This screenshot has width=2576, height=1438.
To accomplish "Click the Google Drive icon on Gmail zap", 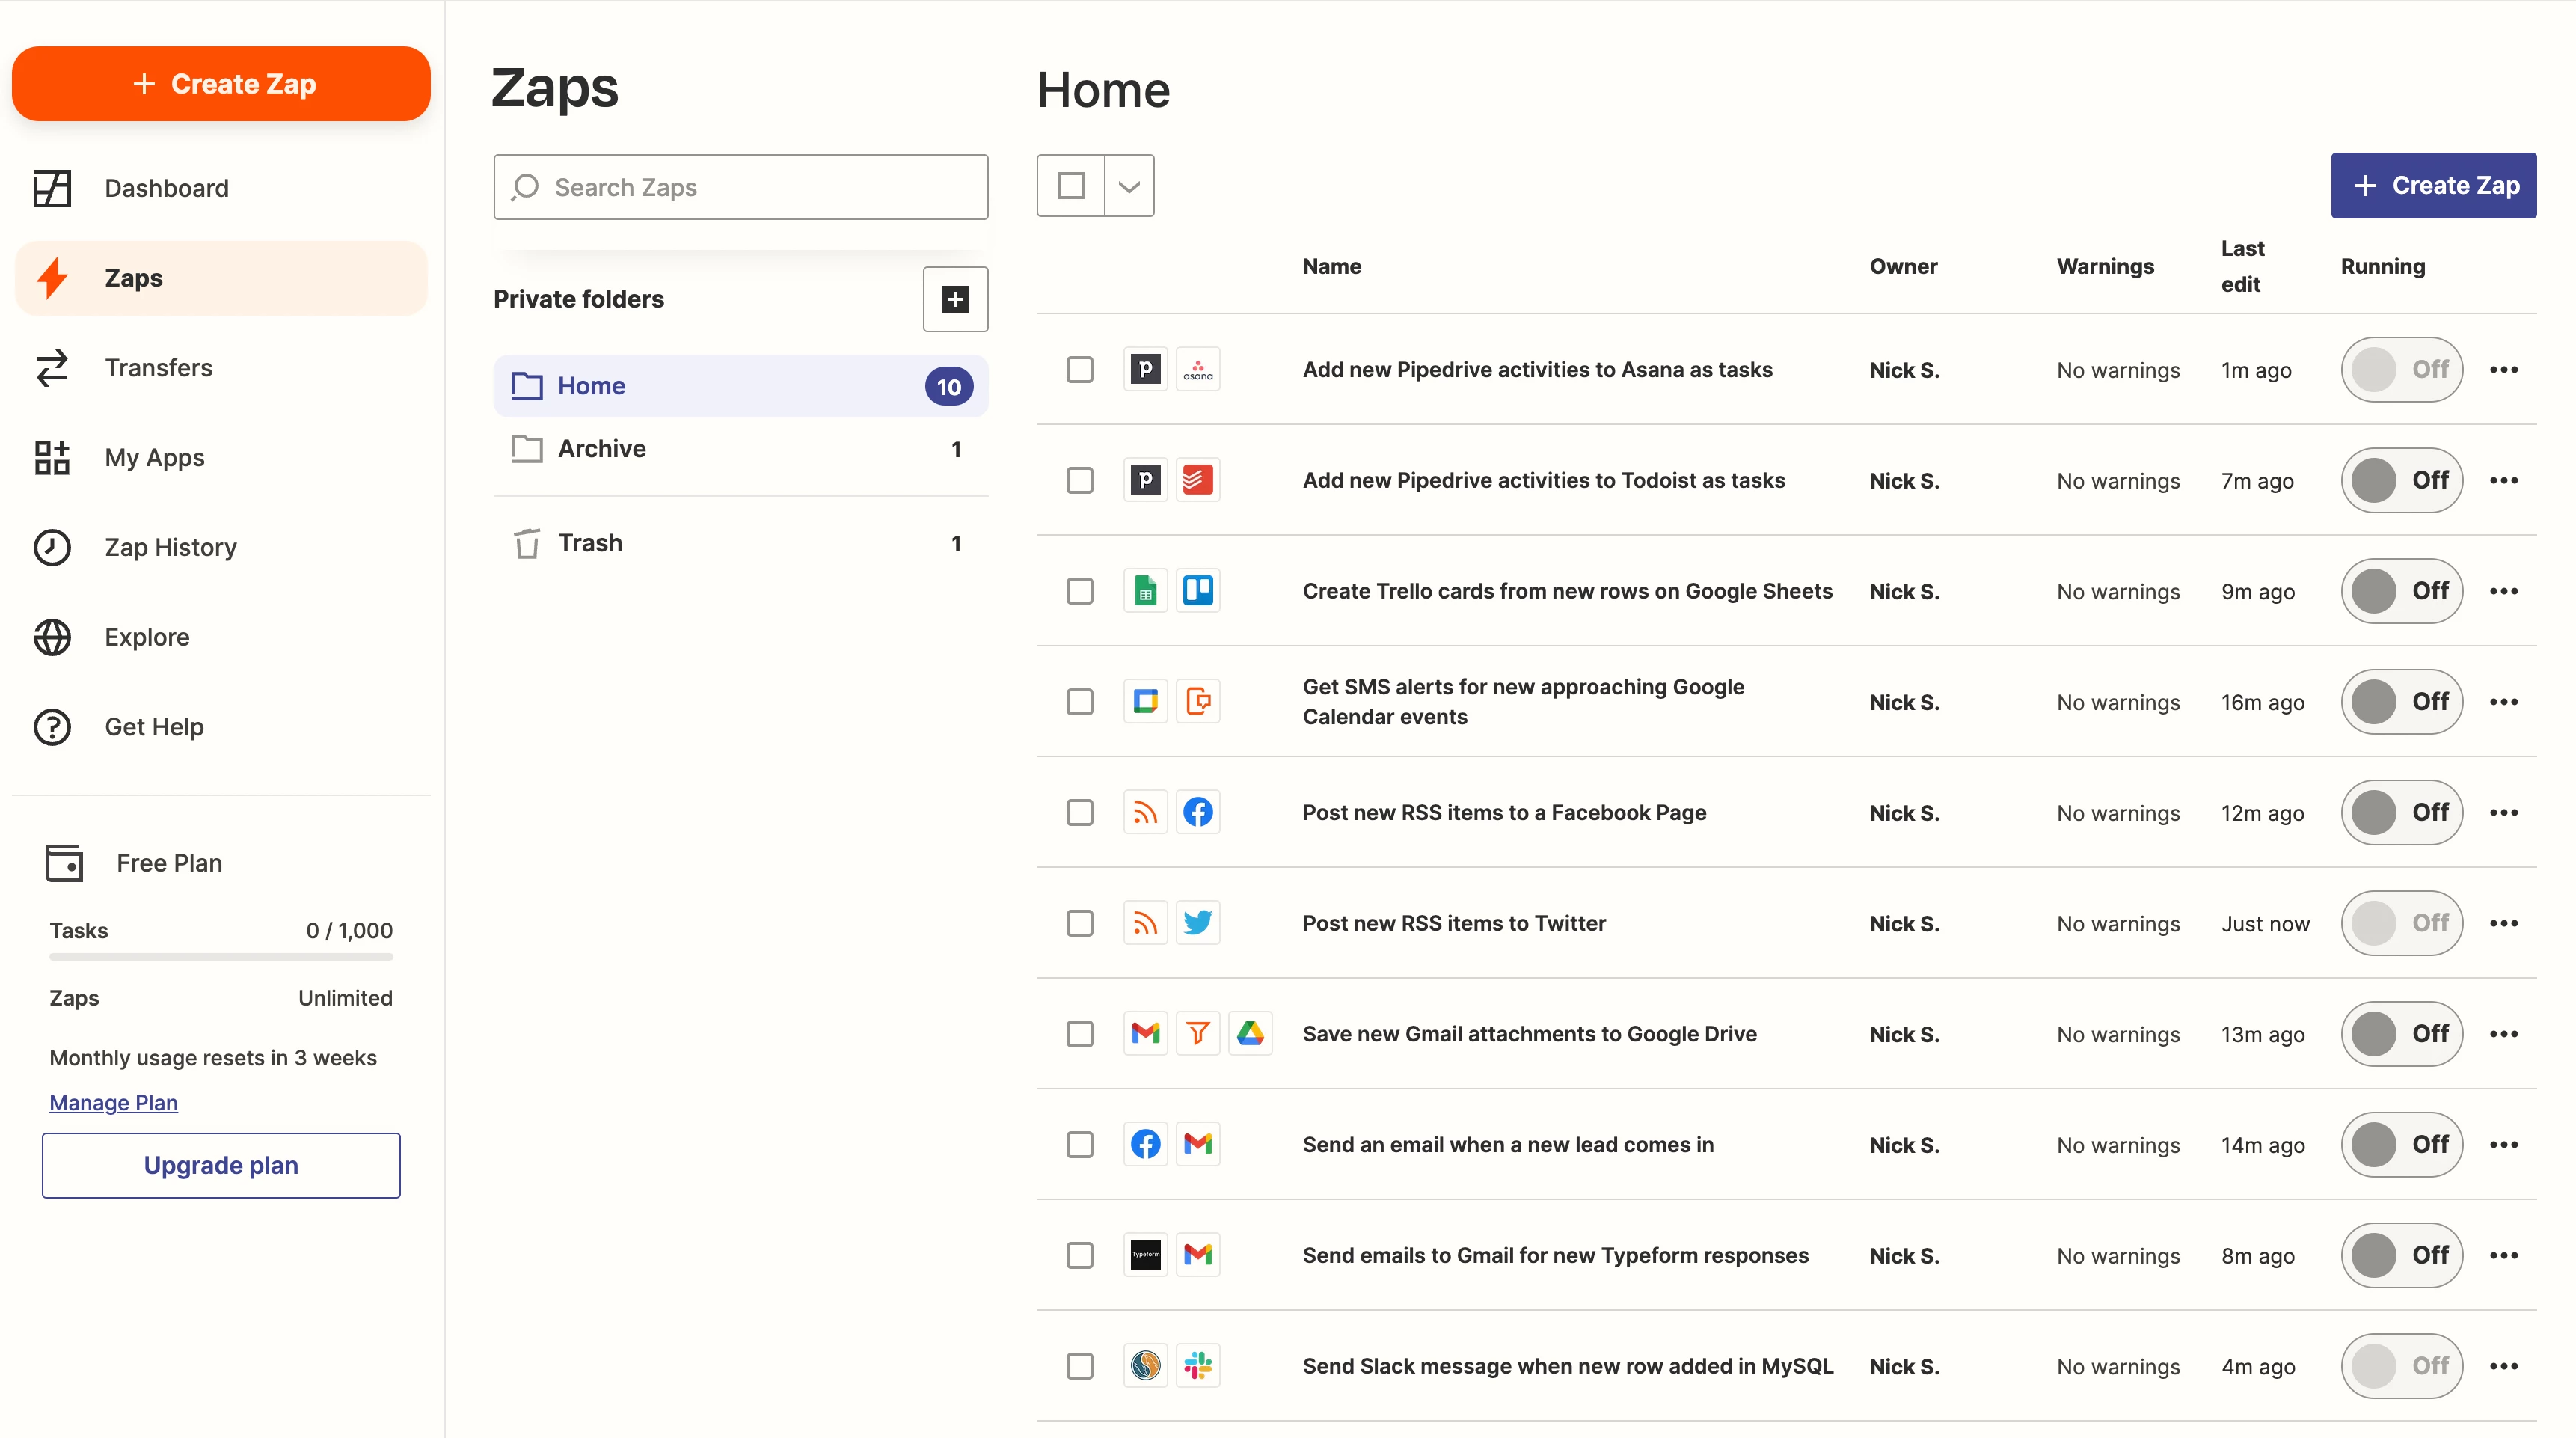I will (1250, 1033).
